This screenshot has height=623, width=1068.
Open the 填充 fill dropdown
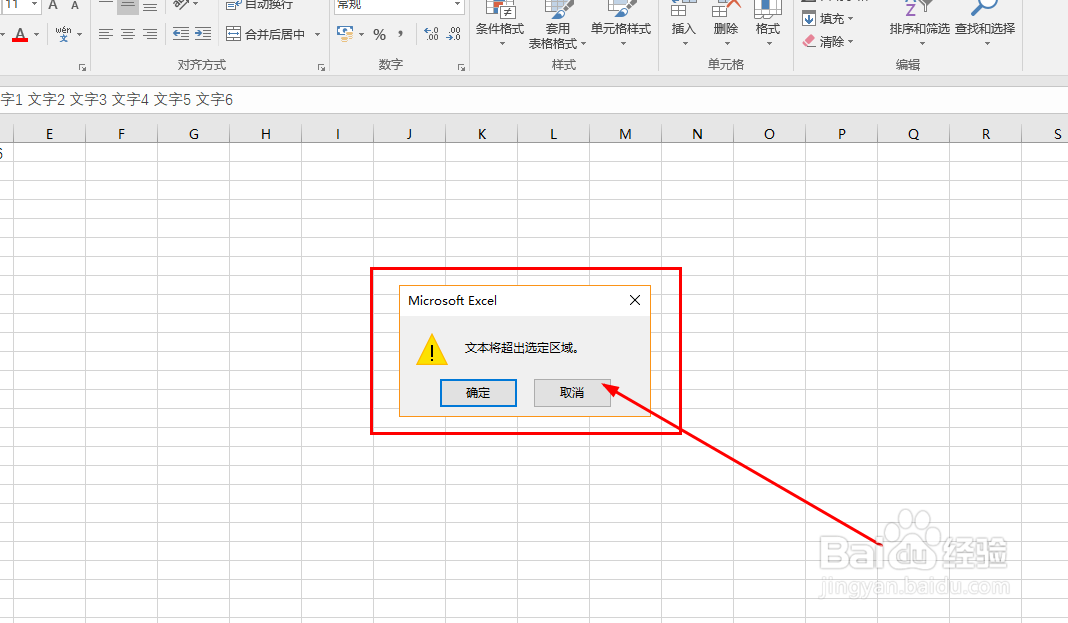(828, 18)
